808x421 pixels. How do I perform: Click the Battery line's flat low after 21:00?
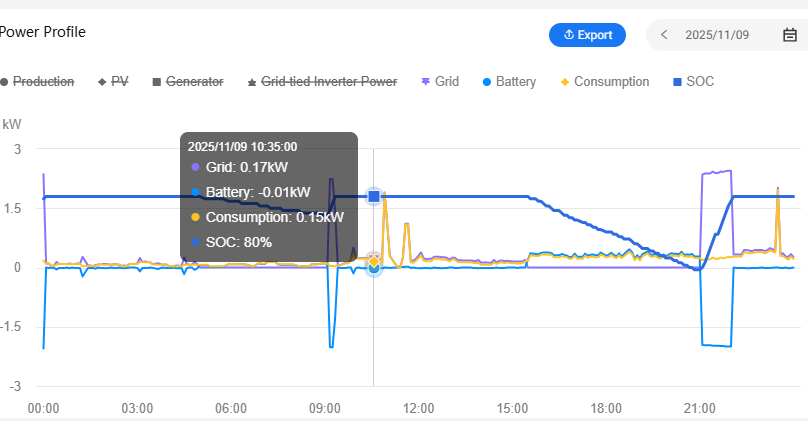point(715,346)
